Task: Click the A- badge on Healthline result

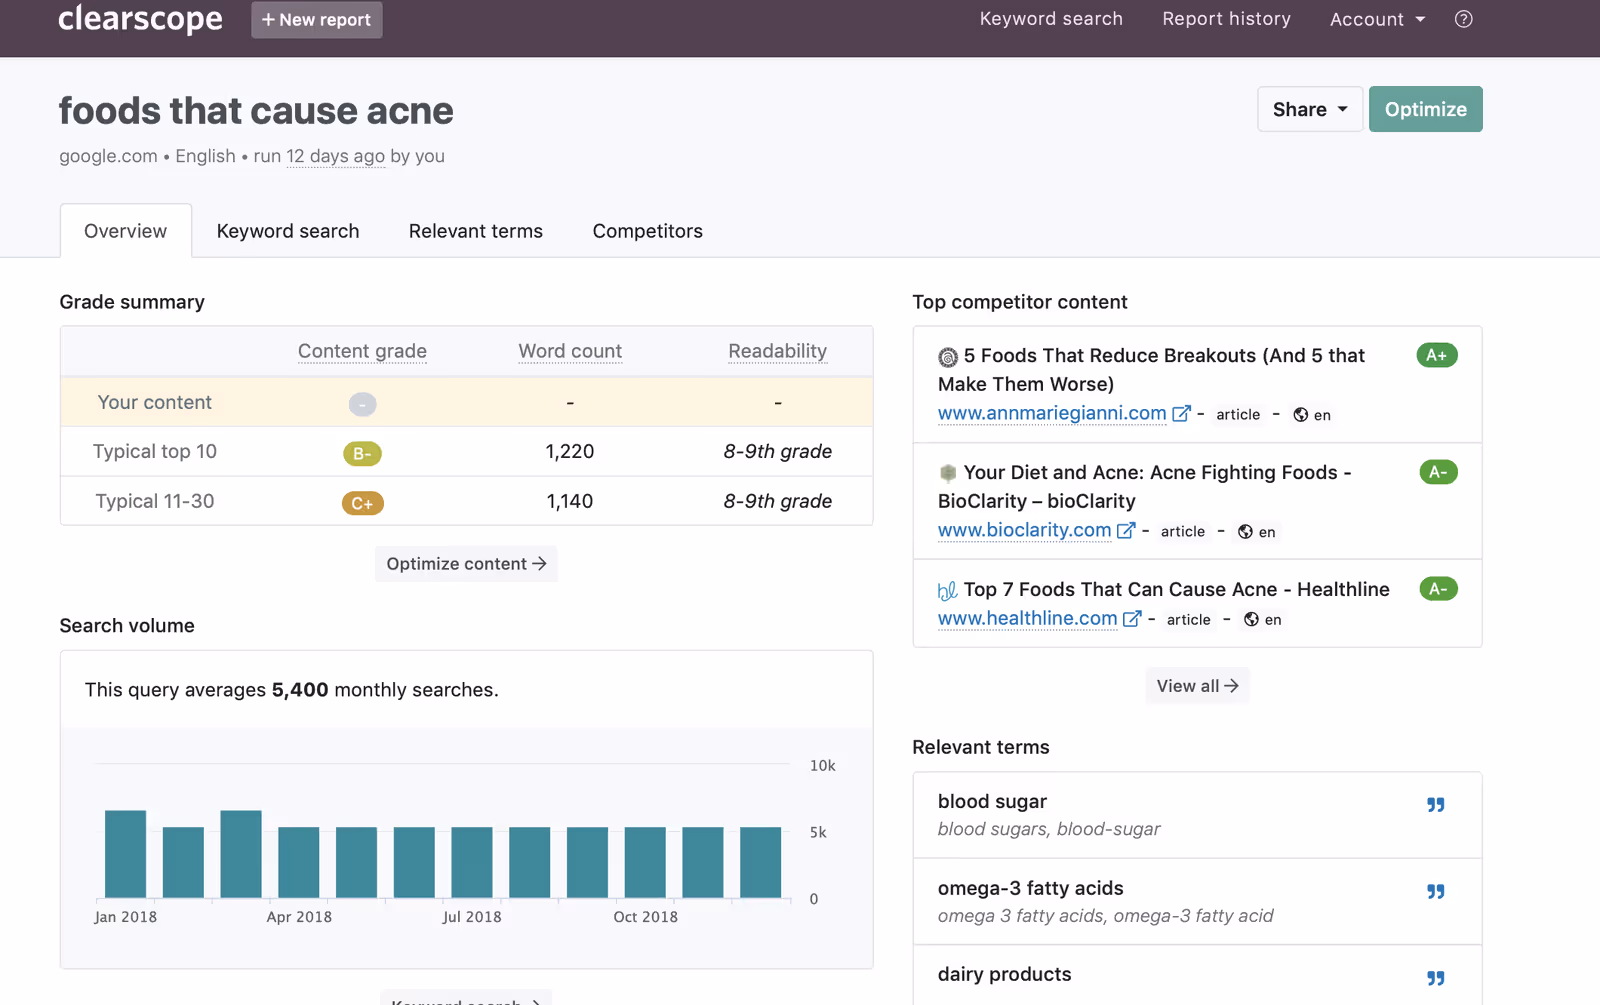Action: [1438, 589]
